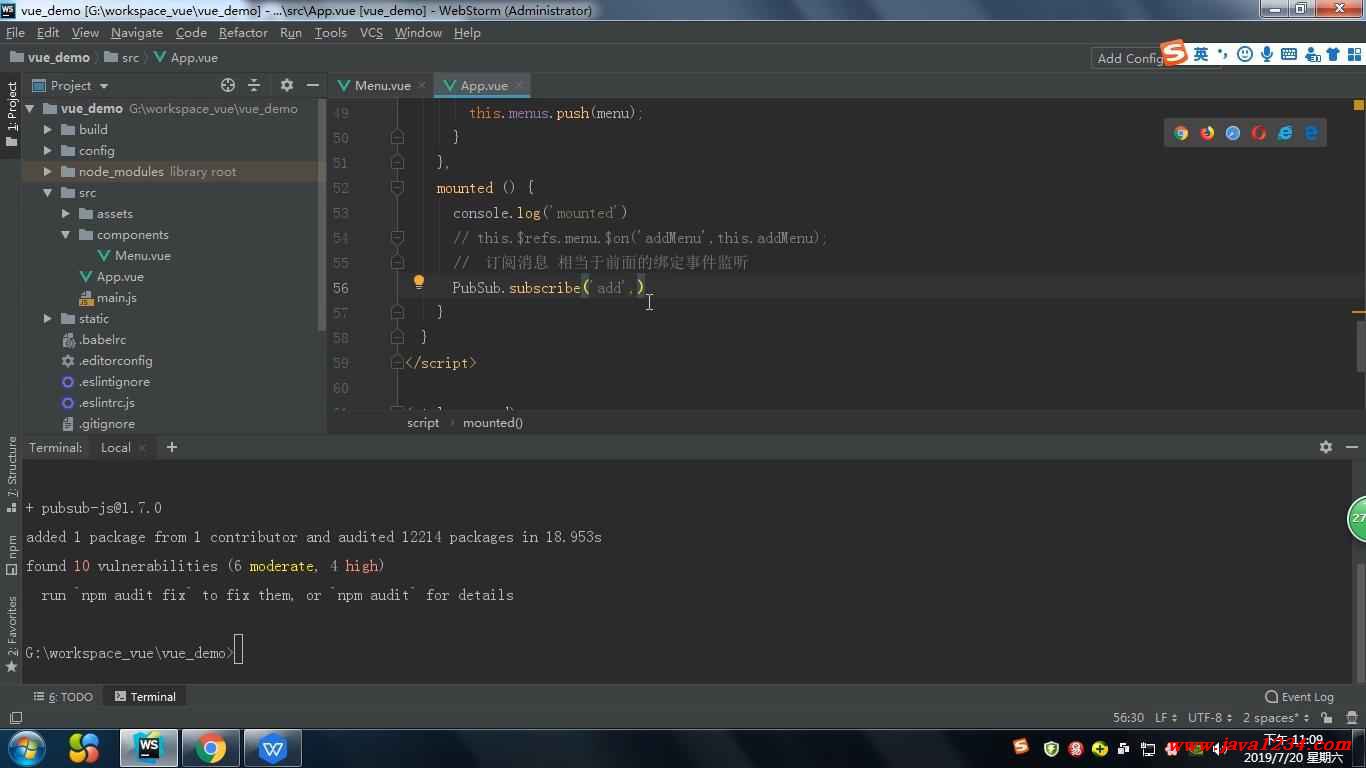Change line separator LF dropdown
The image size is (1366, 768).
click(x=1166, y=718)
